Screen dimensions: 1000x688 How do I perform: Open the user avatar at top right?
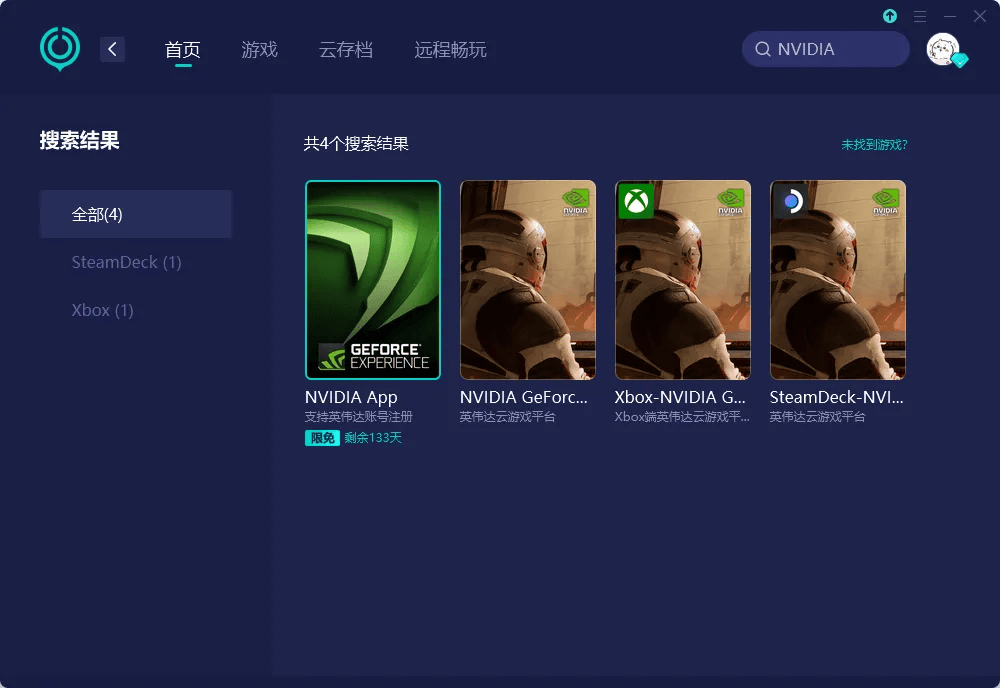tap(941, 47)
